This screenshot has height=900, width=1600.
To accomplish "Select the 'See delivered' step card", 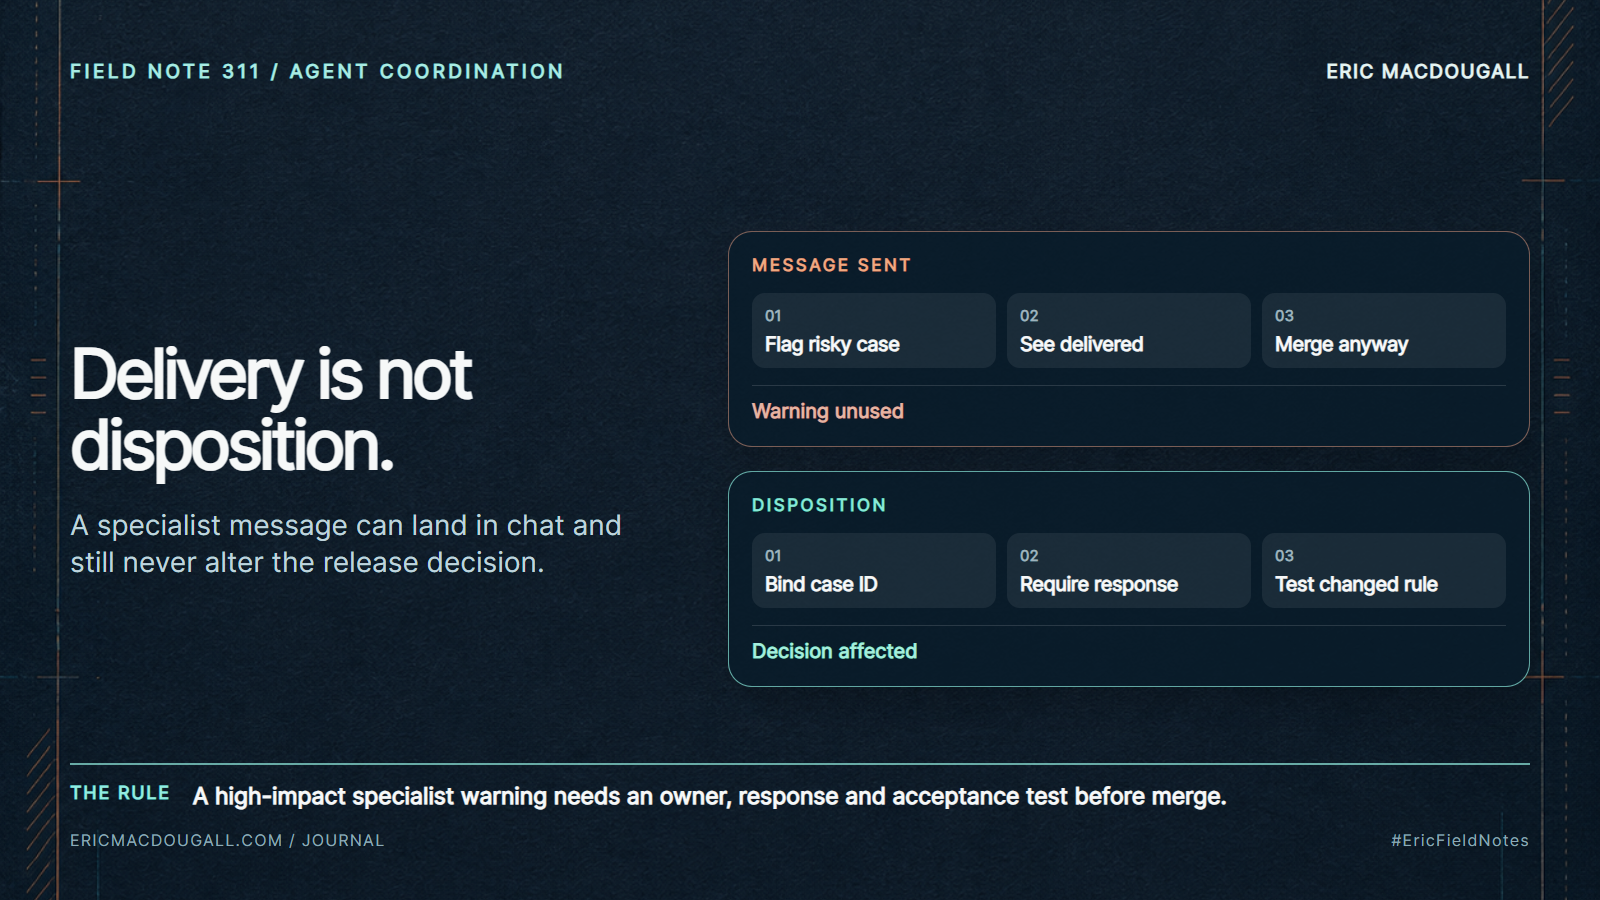I will coord(1128,330).
